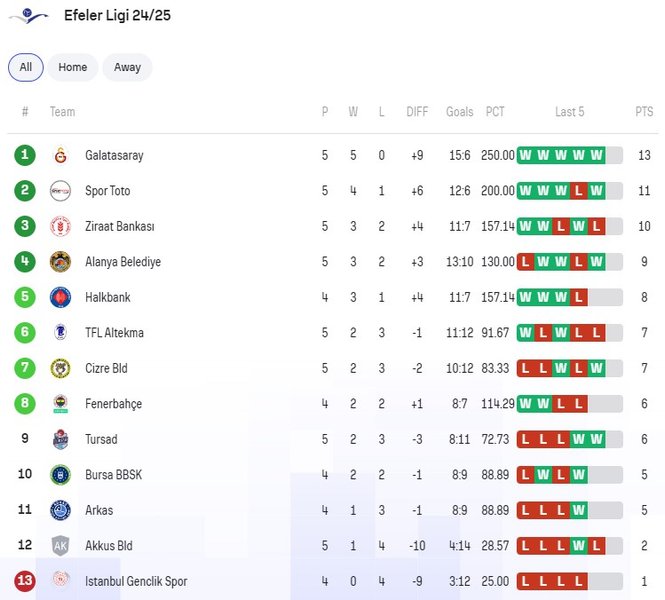Click the Last 5 column header
Image resolution: width=665 pixels, height=600 pixels.
click(569, 112)
